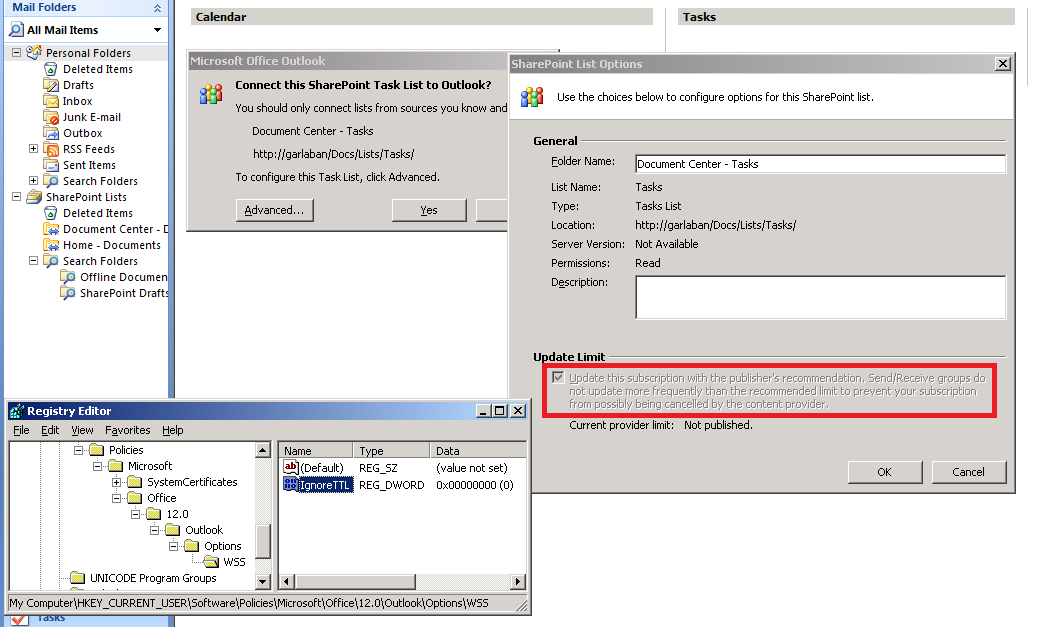Open the Help menu in Registry Editor

click(x=173, y=430)
